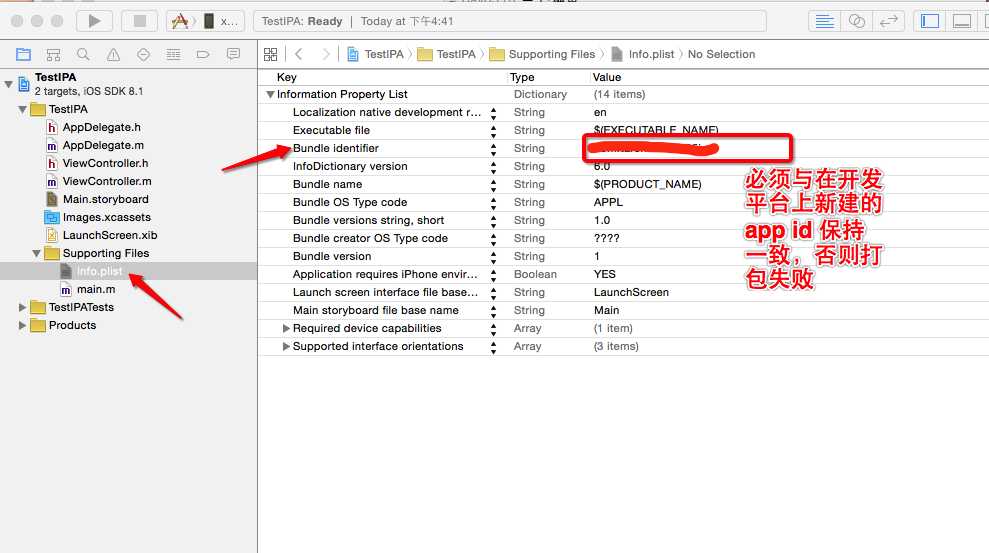The image size is (989, 553).
Task: Open the Report navigator
Action: click(233, 54)
